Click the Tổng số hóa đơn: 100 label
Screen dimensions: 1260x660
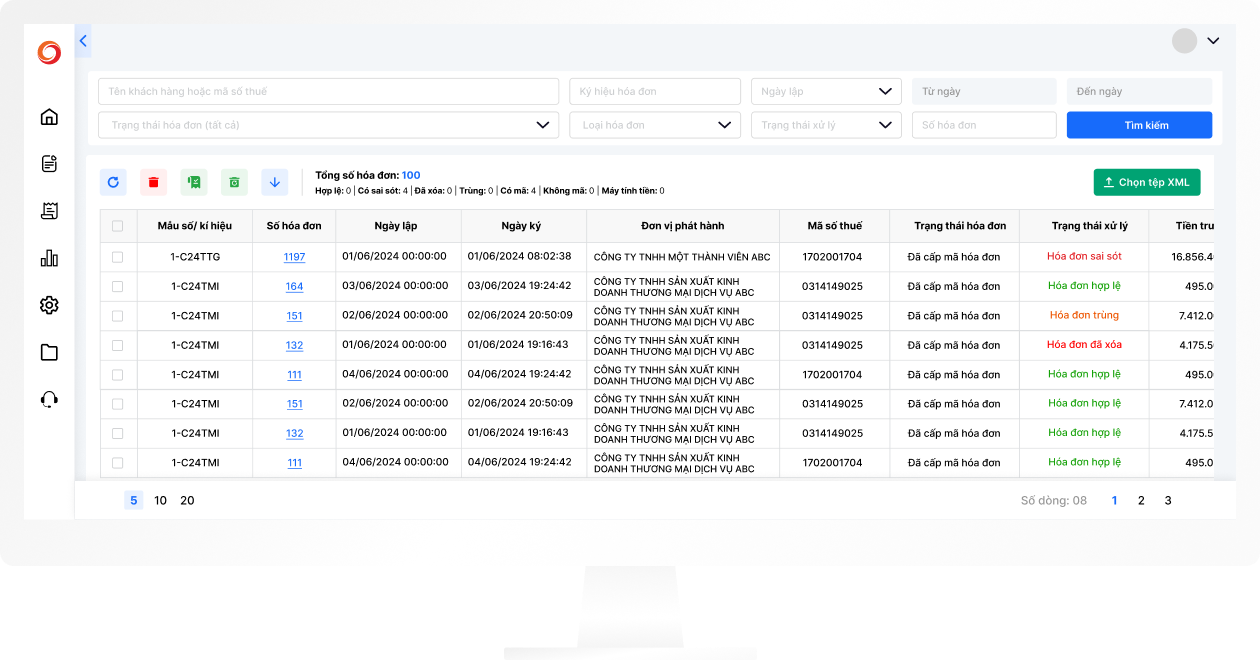(368, 175)
